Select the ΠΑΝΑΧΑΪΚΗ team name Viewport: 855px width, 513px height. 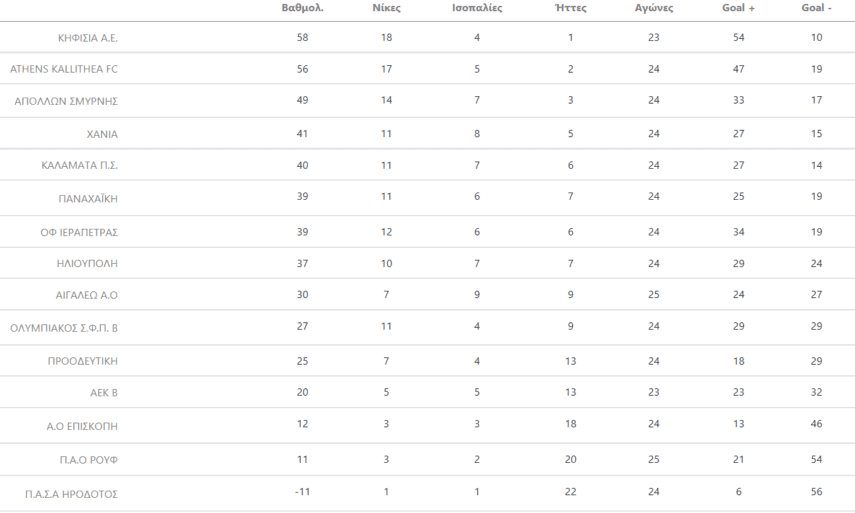pyautogui.click(x=89, y=198)
